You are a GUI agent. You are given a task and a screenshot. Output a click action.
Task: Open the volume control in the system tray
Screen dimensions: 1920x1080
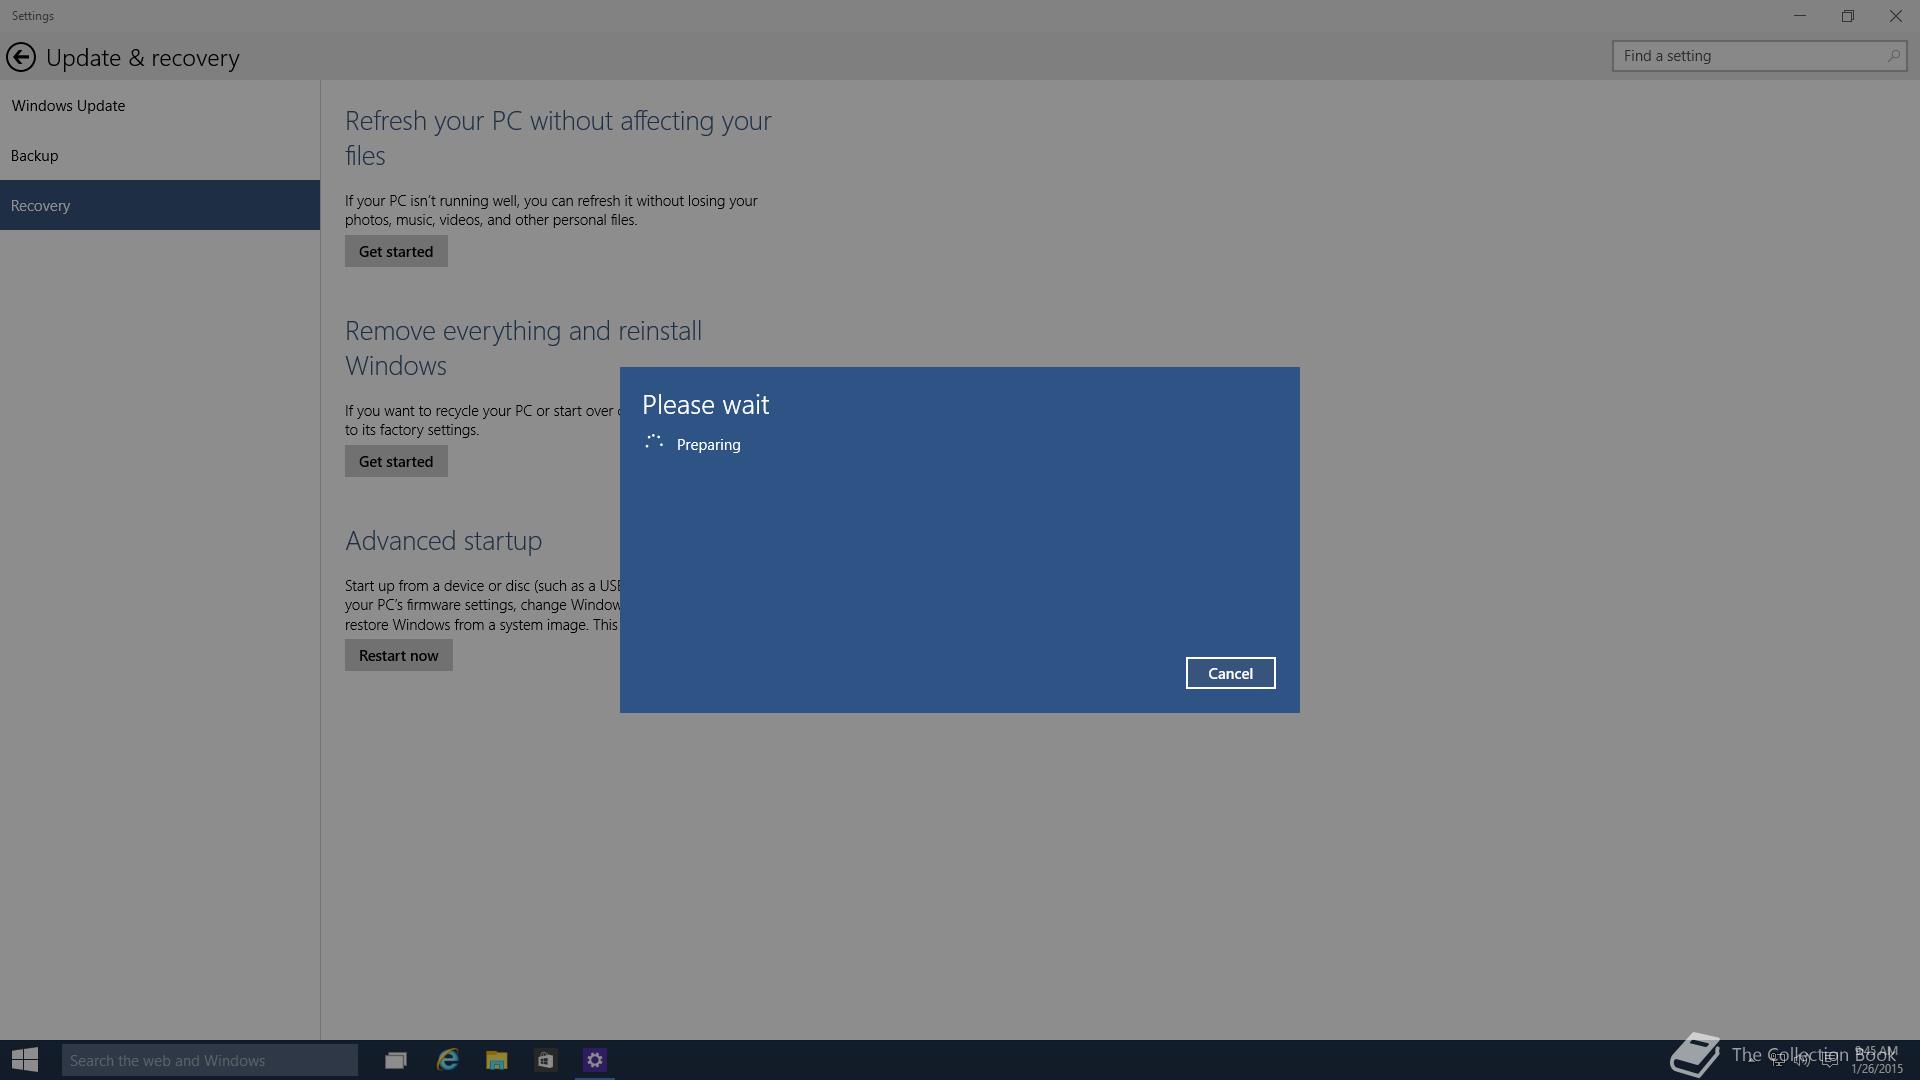coord(1802,1060)
